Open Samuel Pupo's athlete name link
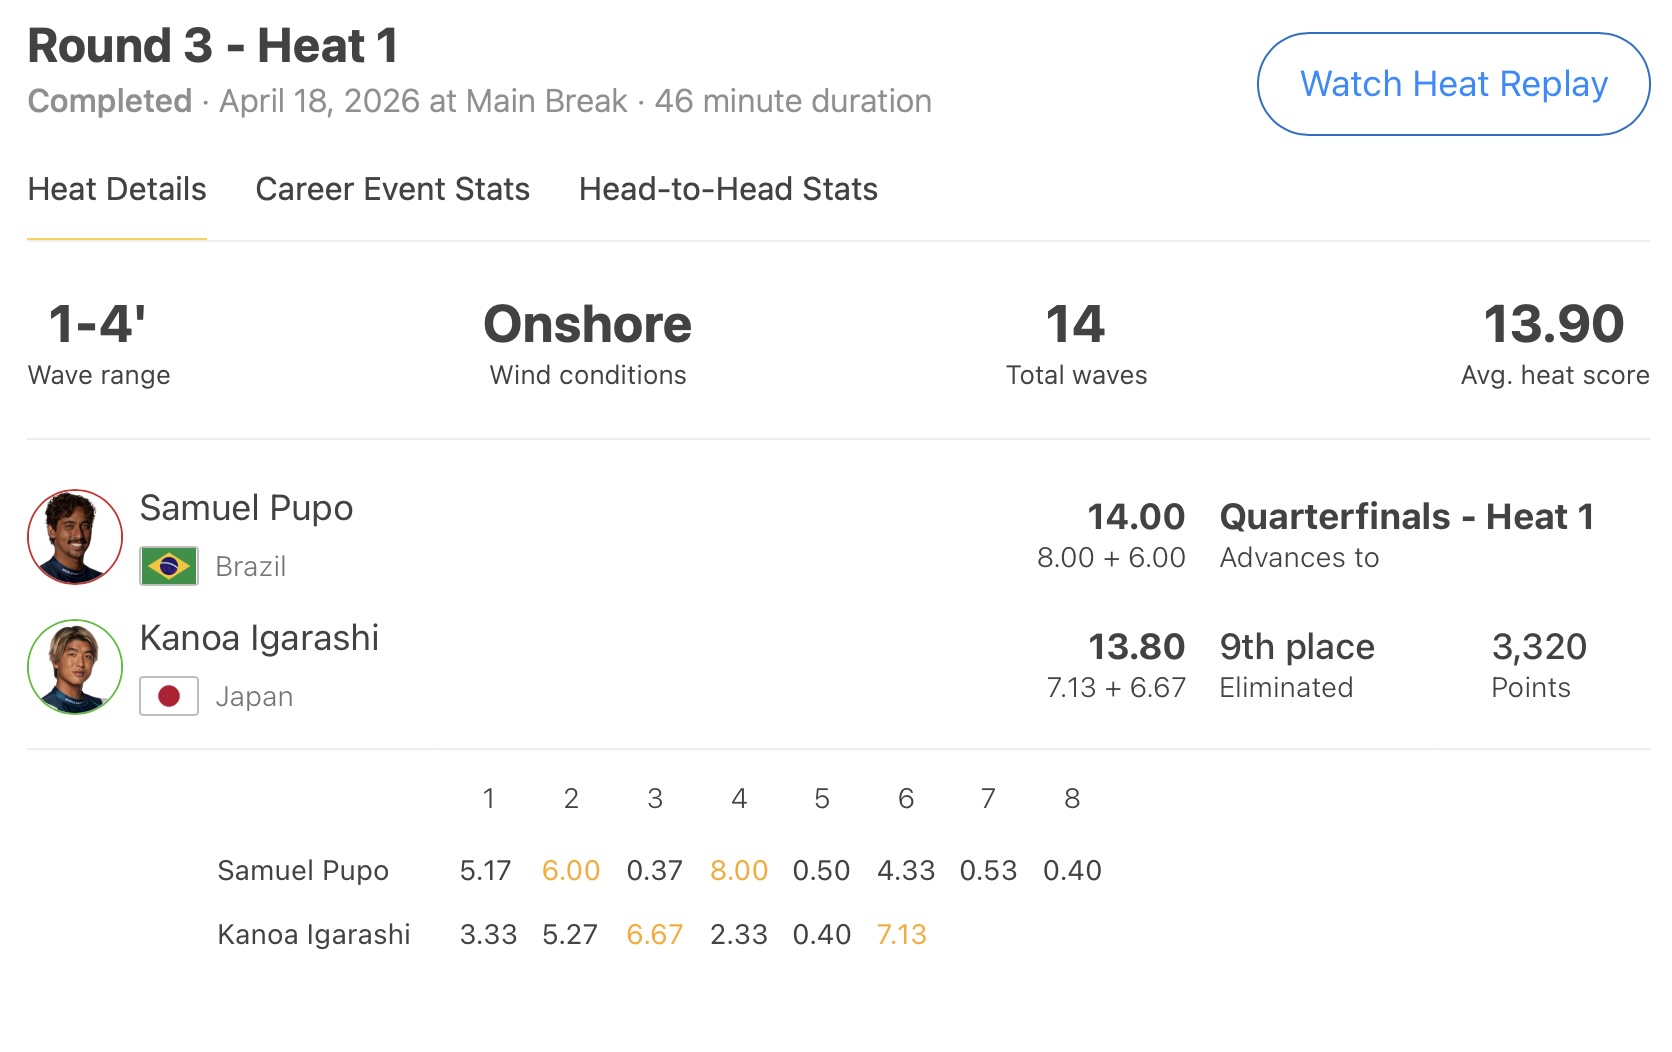This screenshot has height=1052, width=1672. point(246,508)
